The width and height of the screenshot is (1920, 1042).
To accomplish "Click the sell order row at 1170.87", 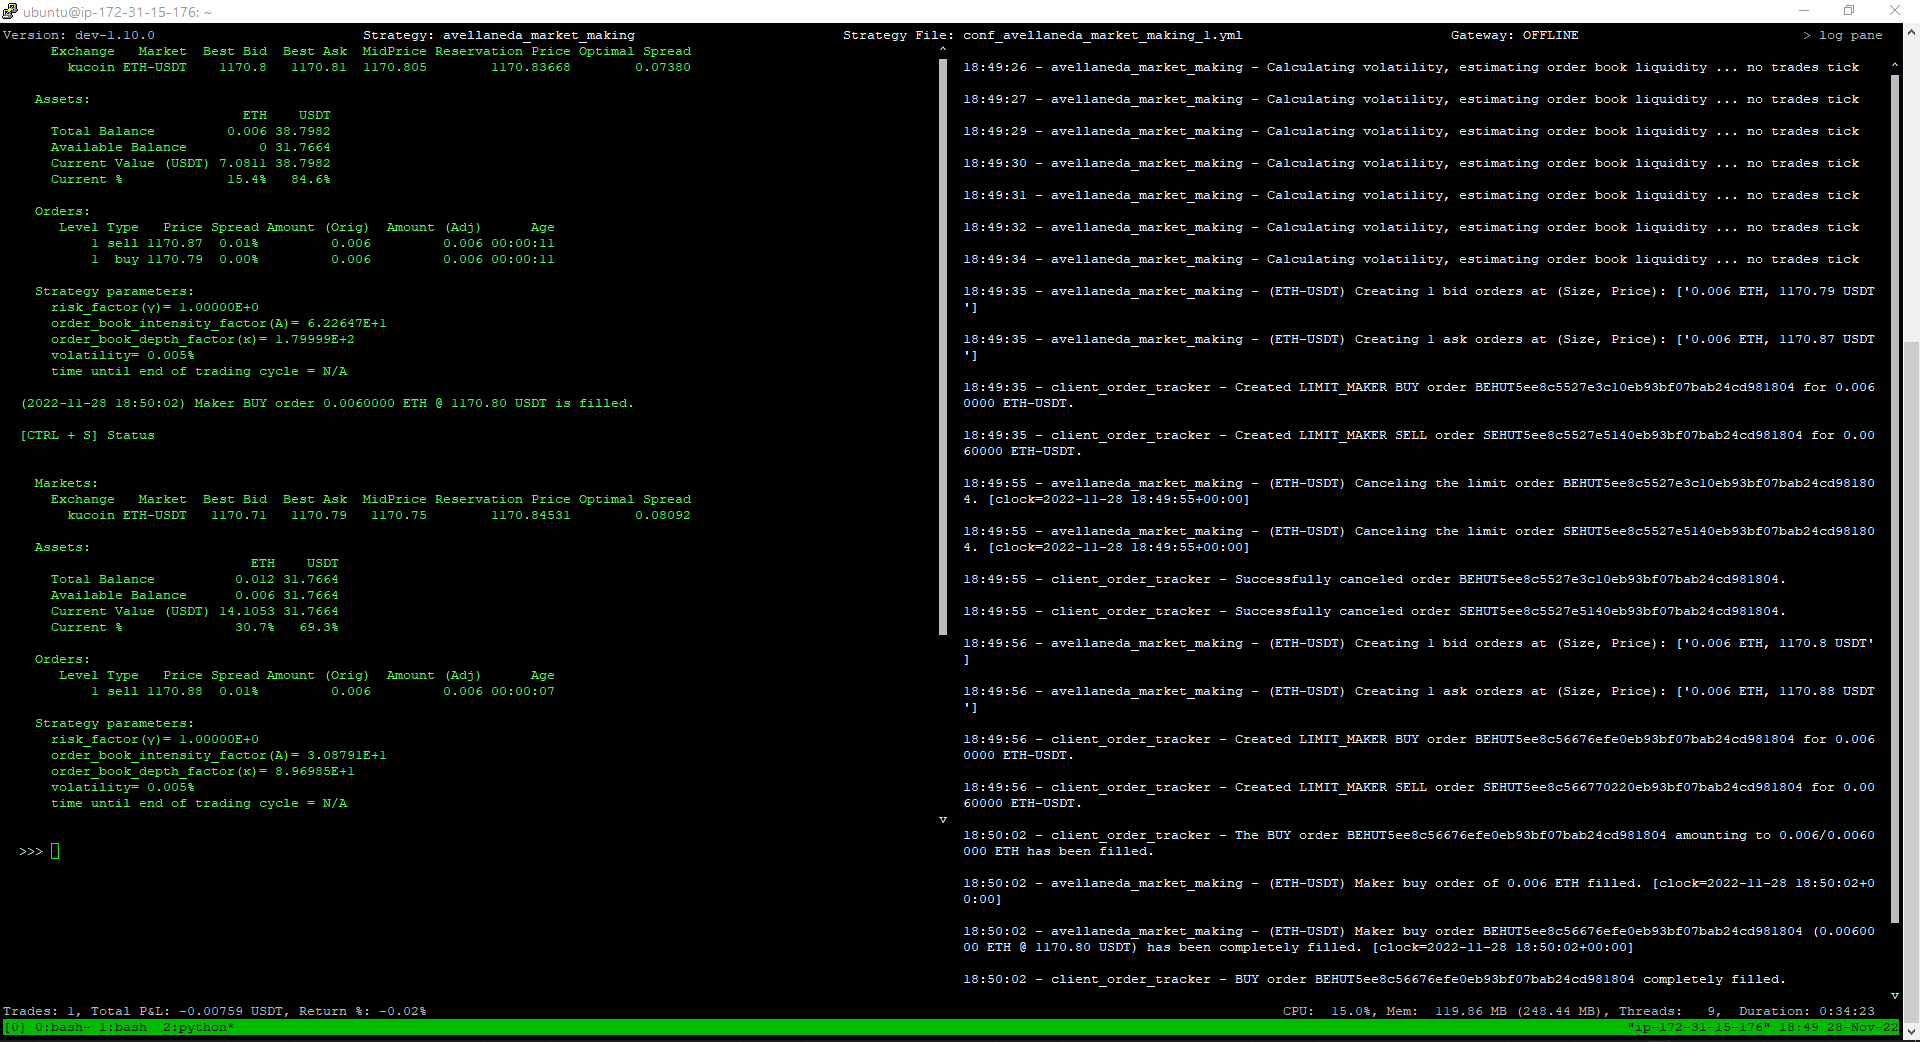I will [323, 243].
